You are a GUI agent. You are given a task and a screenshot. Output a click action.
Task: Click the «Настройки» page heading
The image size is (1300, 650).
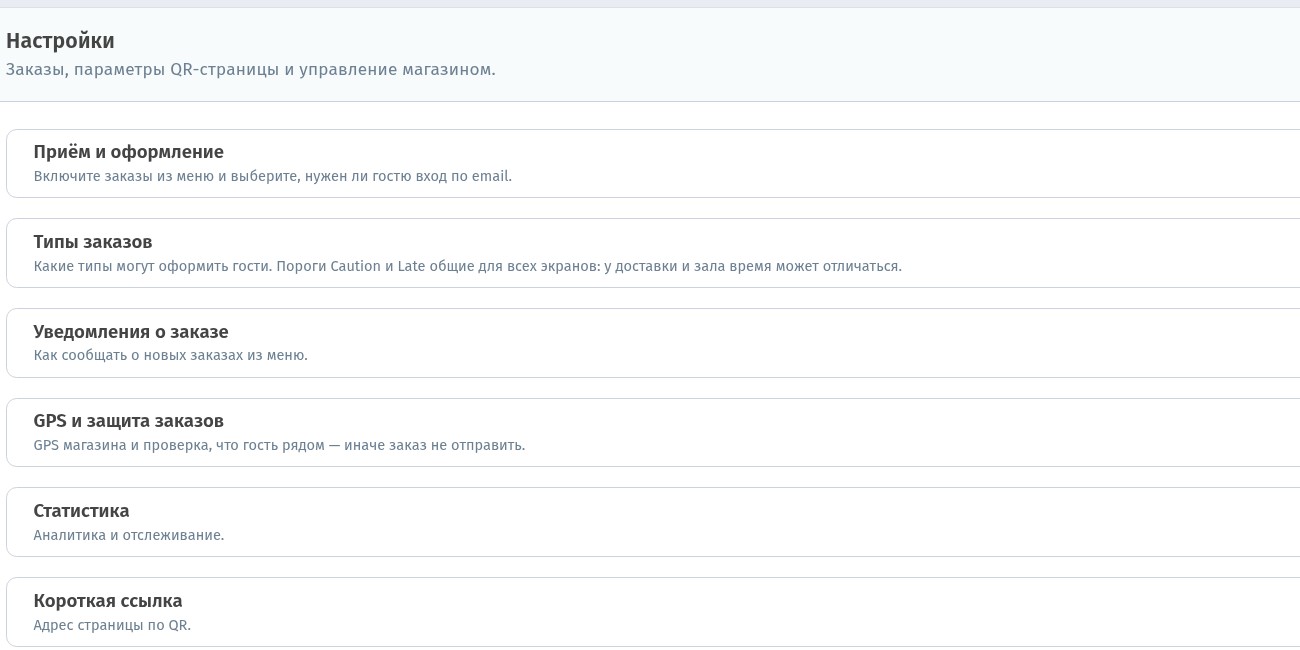tap(60, 41)
